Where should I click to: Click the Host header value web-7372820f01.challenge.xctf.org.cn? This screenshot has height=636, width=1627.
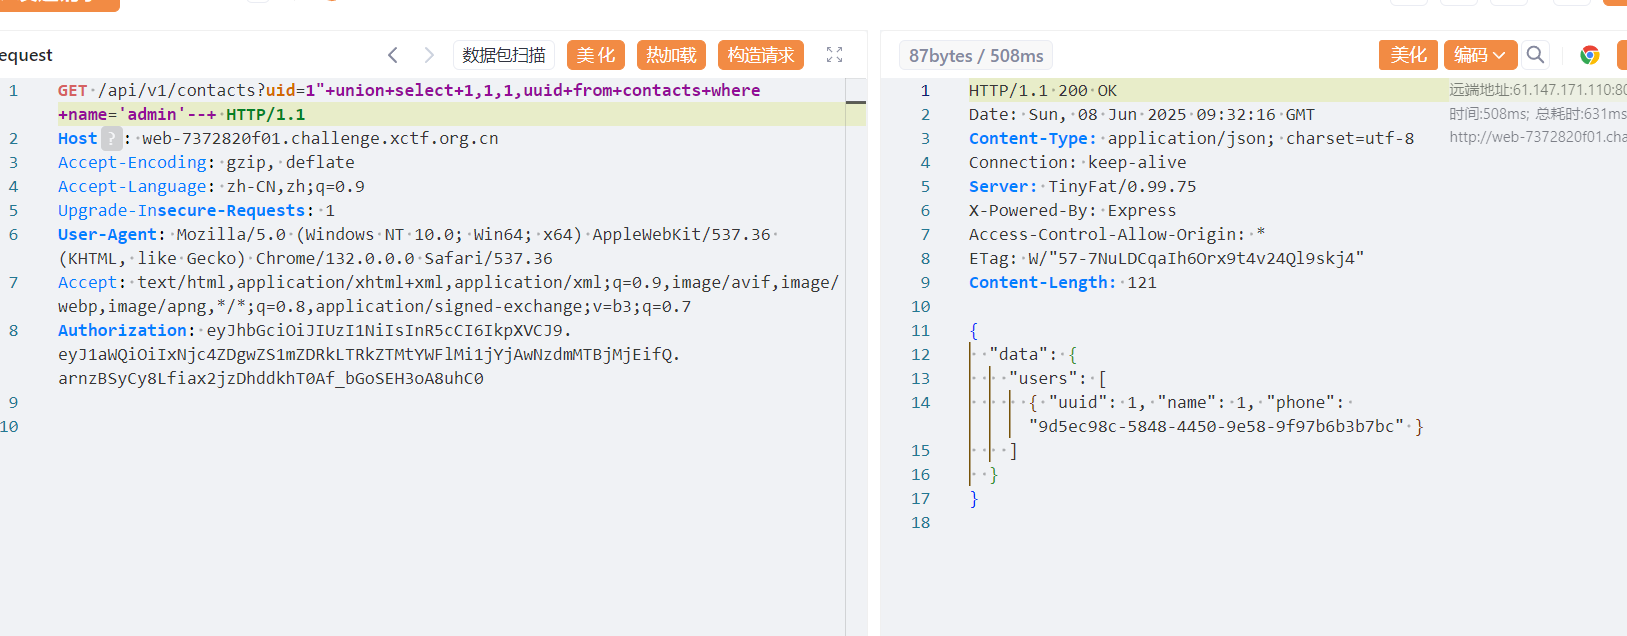(320, 138)
